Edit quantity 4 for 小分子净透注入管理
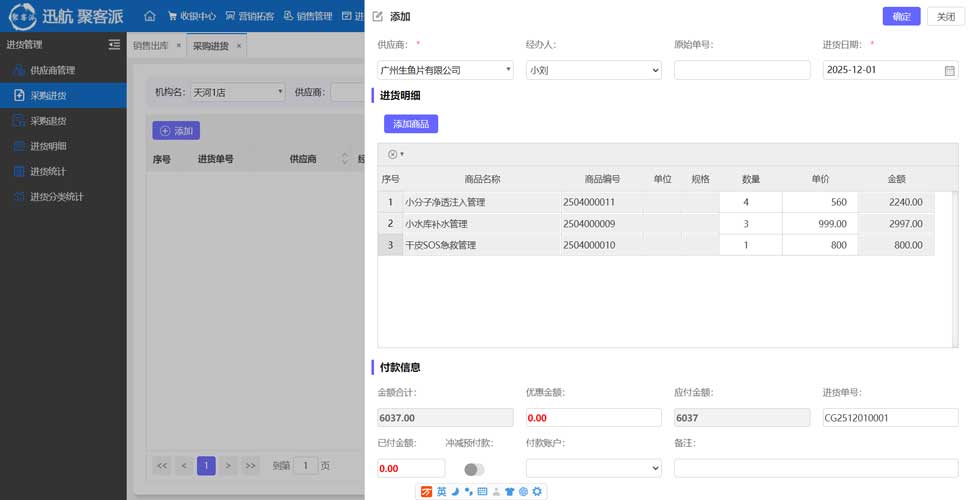The image size is (971, 500). click(x=751, y=202)
